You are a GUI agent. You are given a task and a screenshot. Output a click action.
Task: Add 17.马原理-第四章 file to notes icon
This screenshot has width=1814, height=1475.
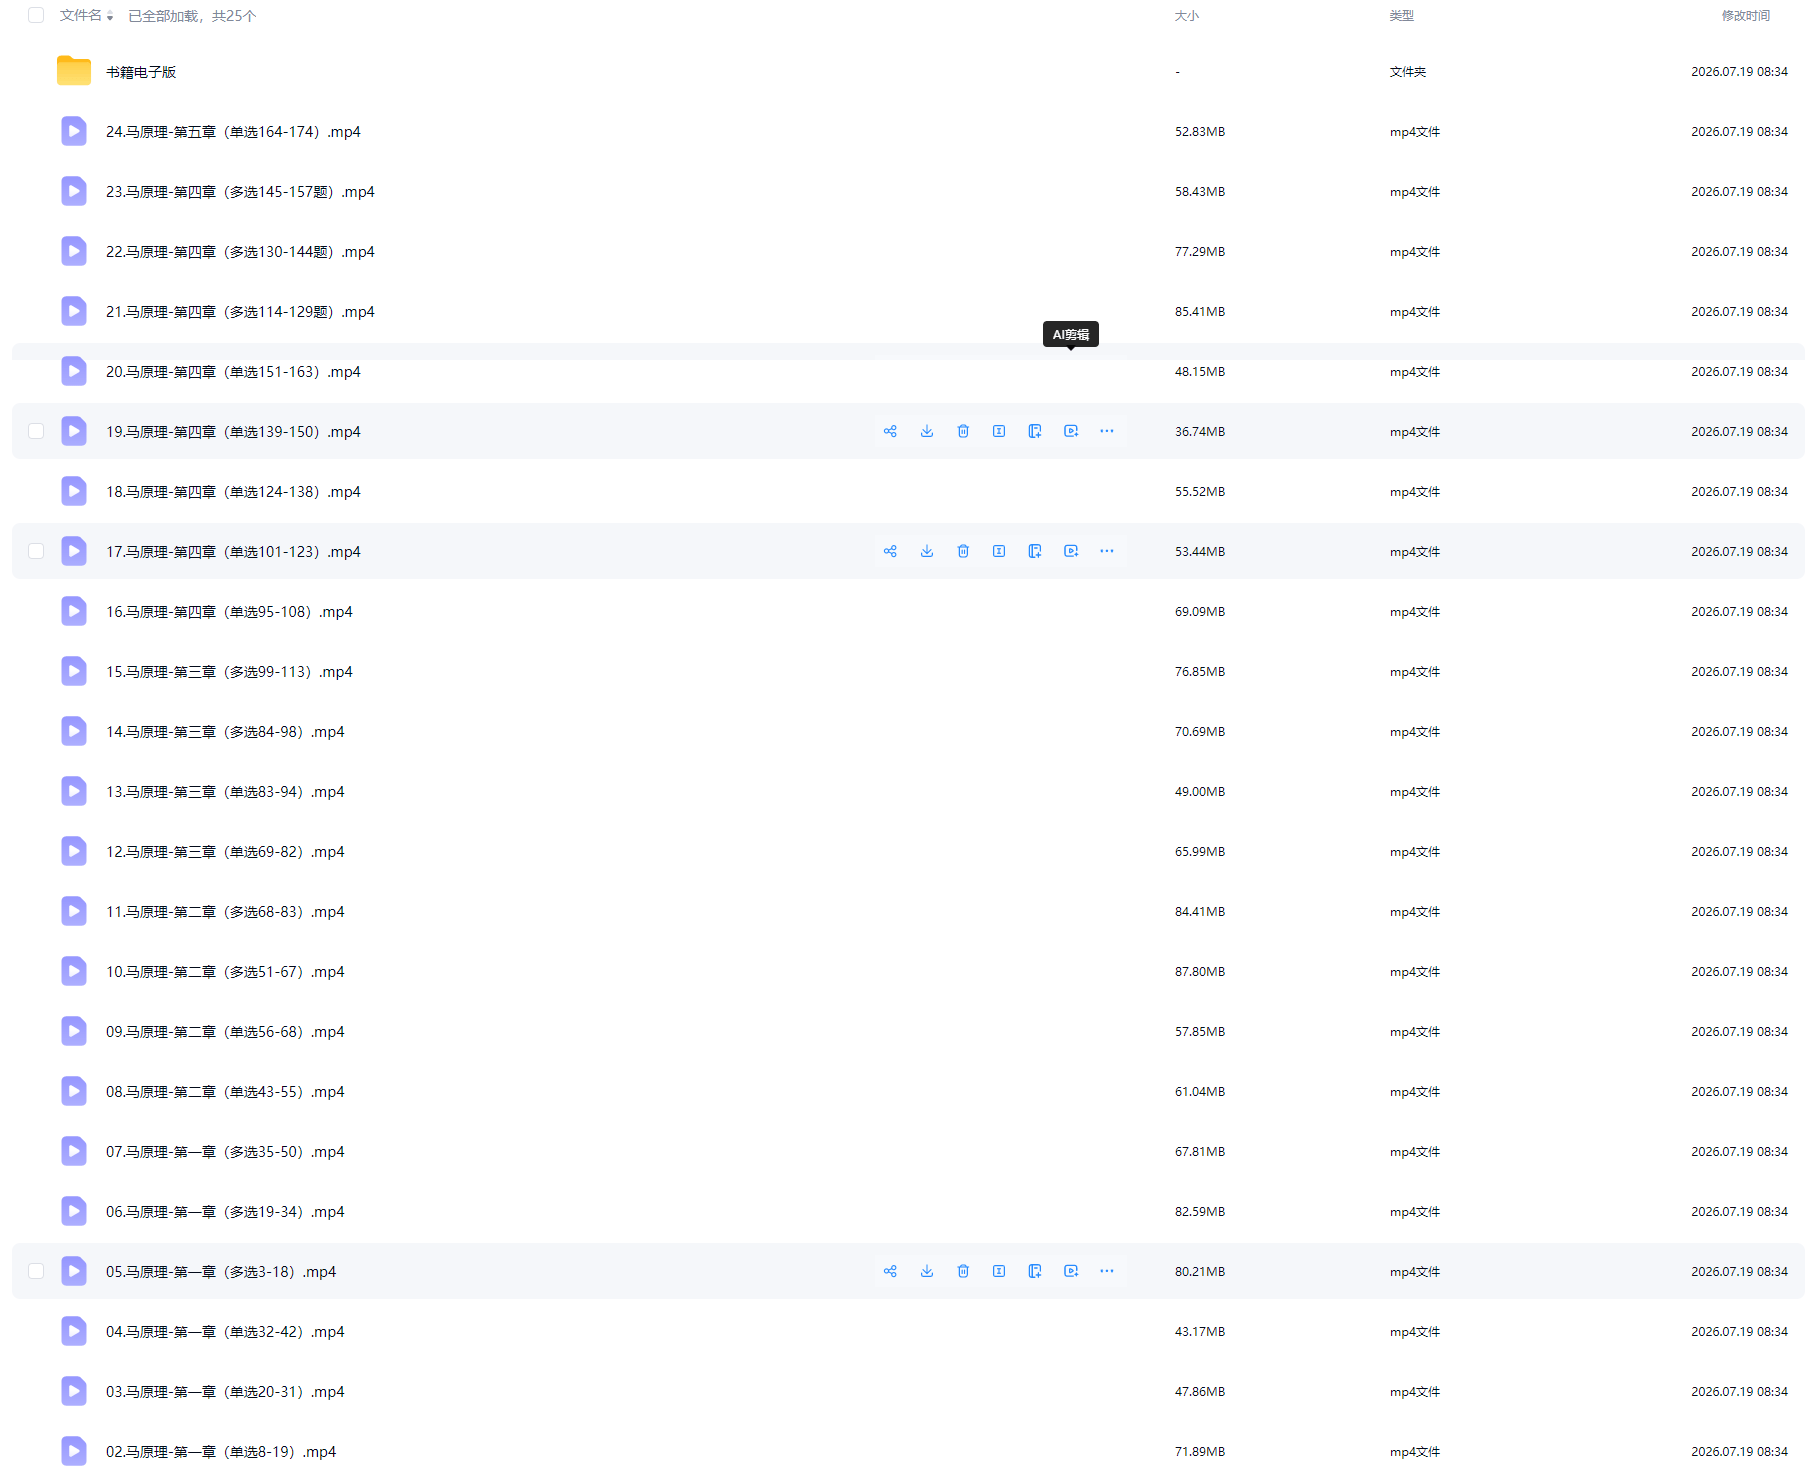pos(1035,551)
